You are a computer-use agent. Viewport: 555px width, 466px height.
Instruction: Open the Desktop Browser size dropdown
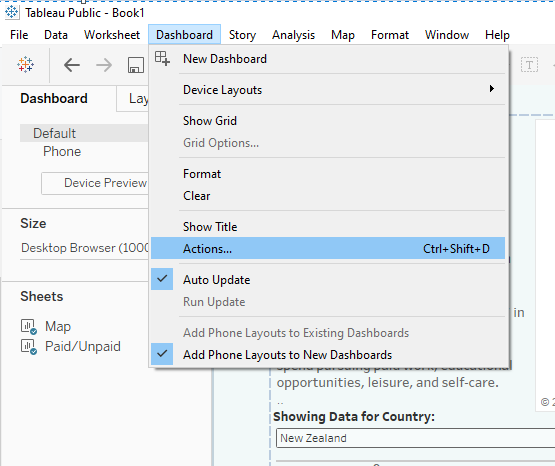coord(84,248)
